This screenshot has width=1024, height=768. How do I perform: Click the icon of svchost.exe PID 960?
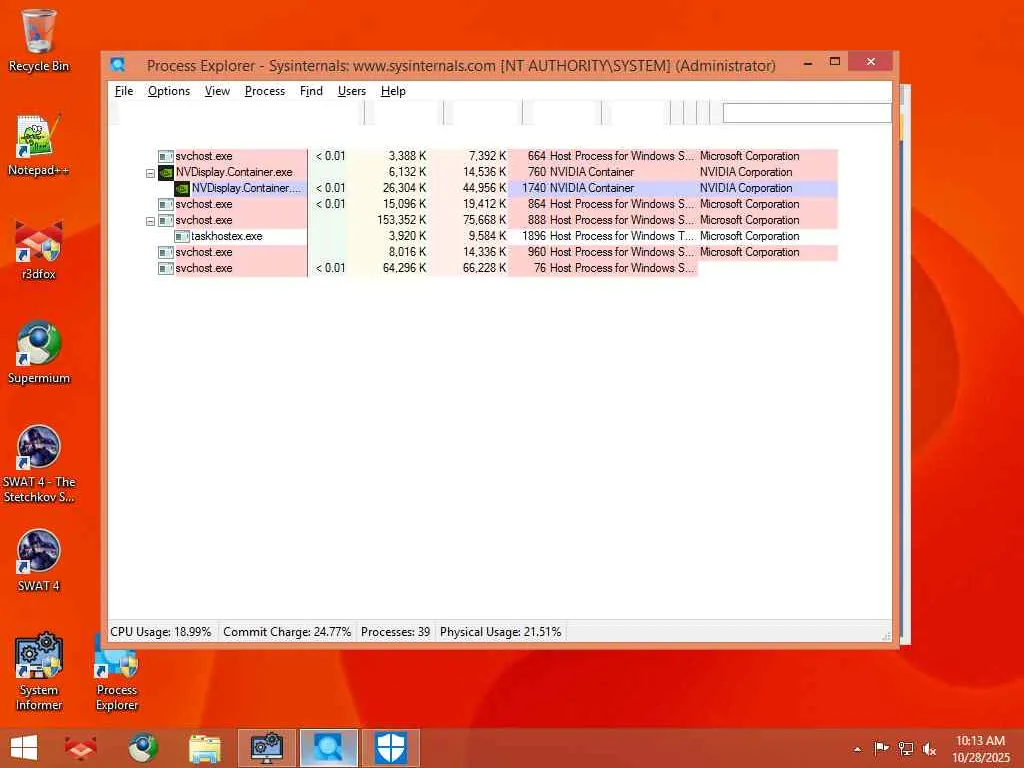coord(166,252)
